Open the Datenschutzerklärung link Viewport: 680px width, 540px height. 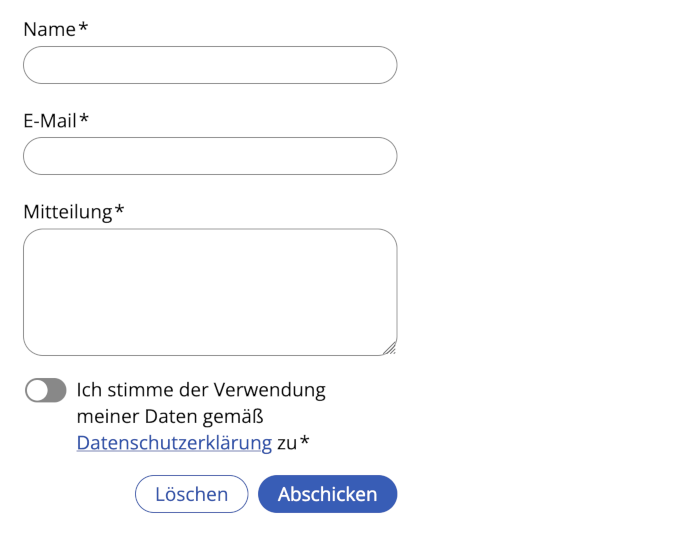click(174, 443)
